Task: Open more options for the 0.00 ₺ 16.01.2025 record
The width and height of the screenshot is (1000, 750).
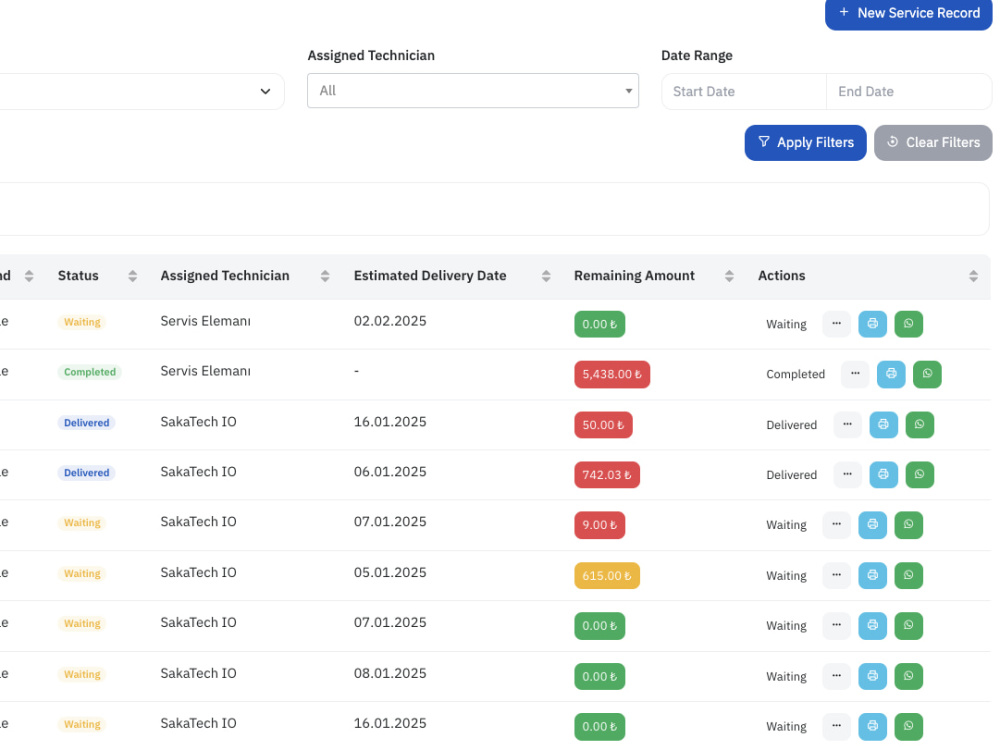Action: click(836, 726)
